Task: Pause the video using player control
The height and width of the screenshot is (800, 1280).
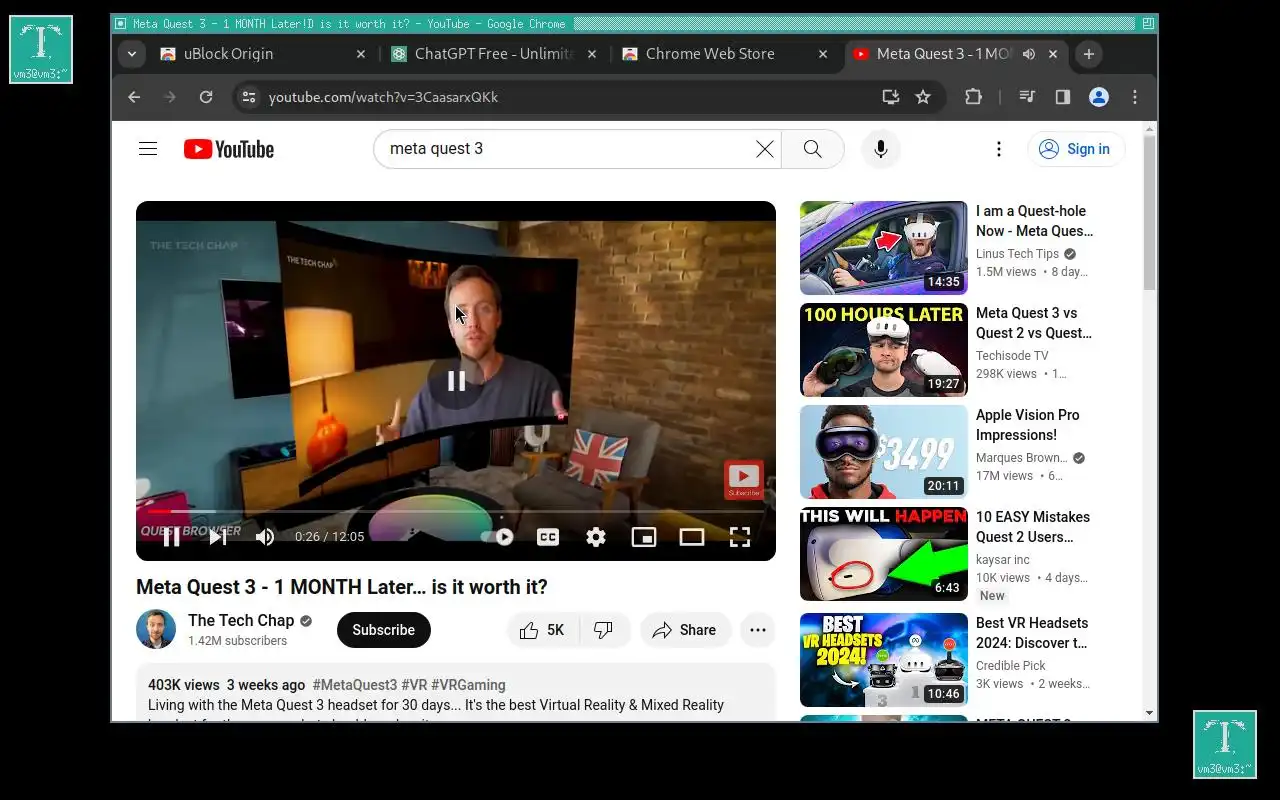Action: 172,537
